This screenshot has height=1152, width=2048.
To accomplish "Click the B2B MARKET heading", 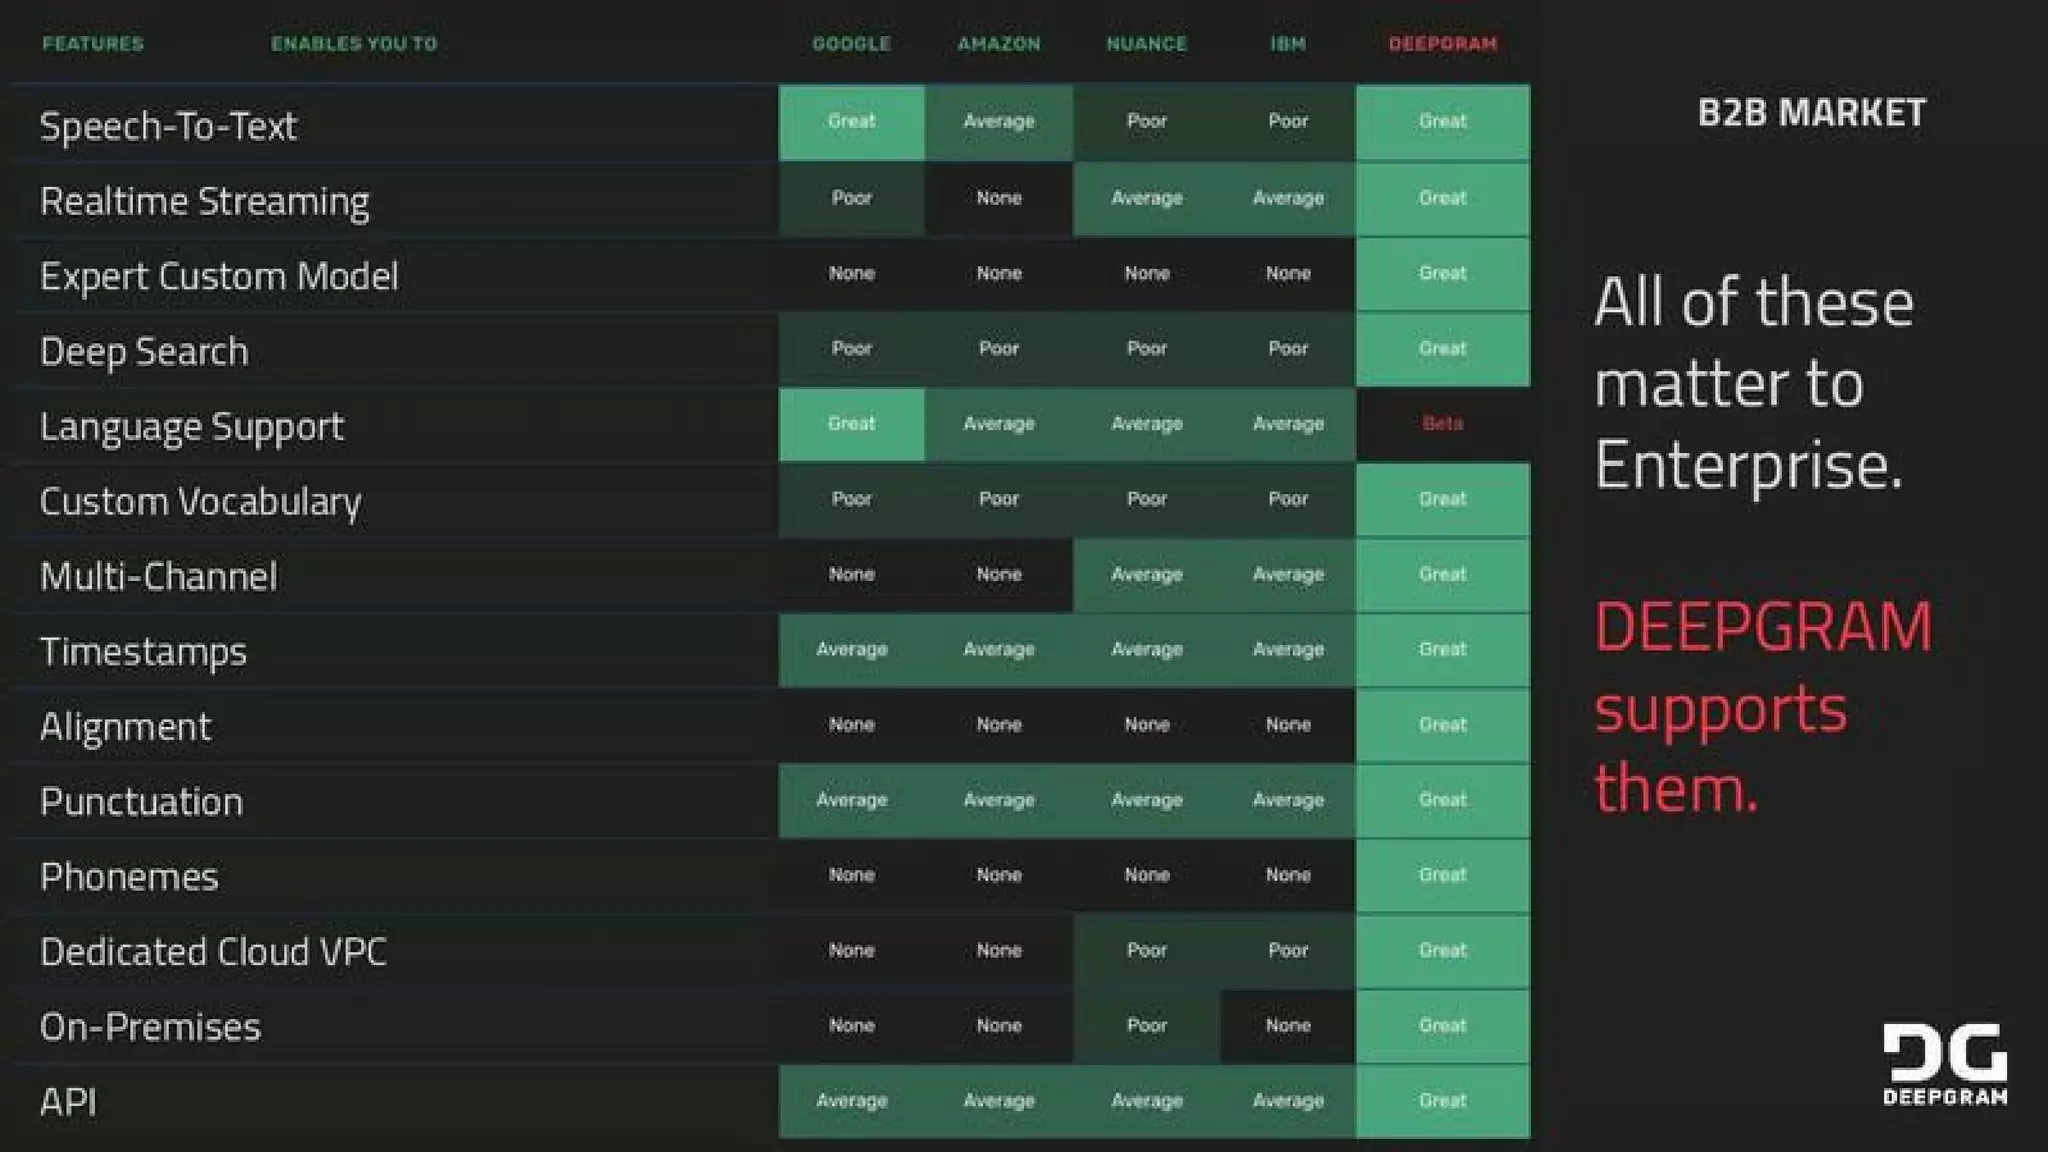I will [x=1812, y=113].
